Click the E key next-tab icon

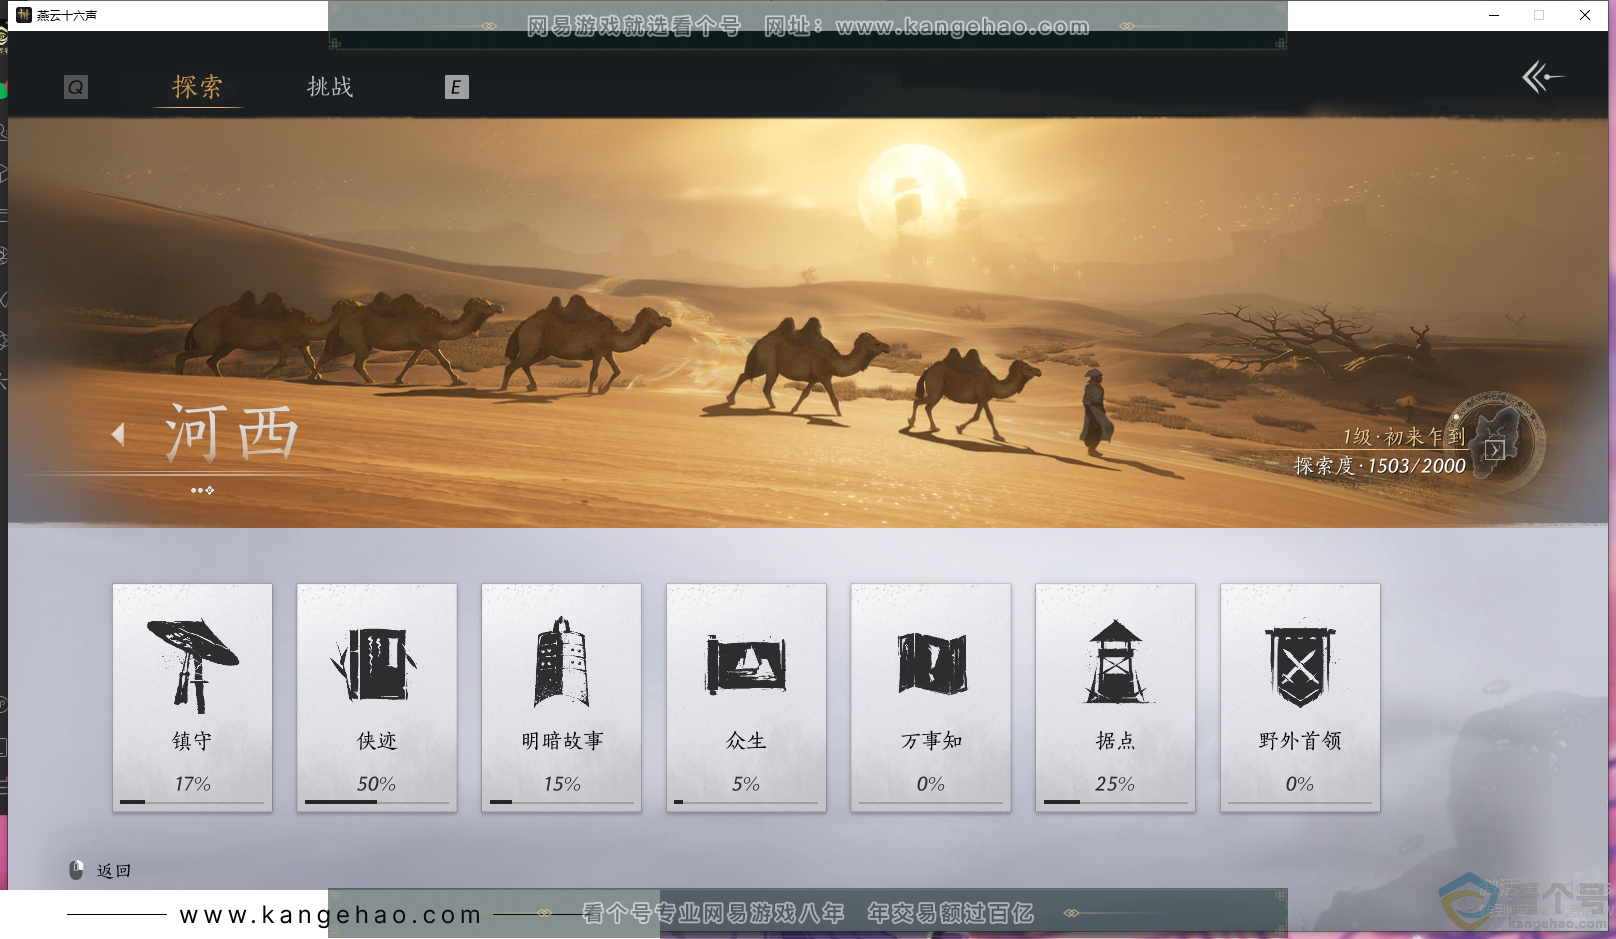[x=456, y=87]
